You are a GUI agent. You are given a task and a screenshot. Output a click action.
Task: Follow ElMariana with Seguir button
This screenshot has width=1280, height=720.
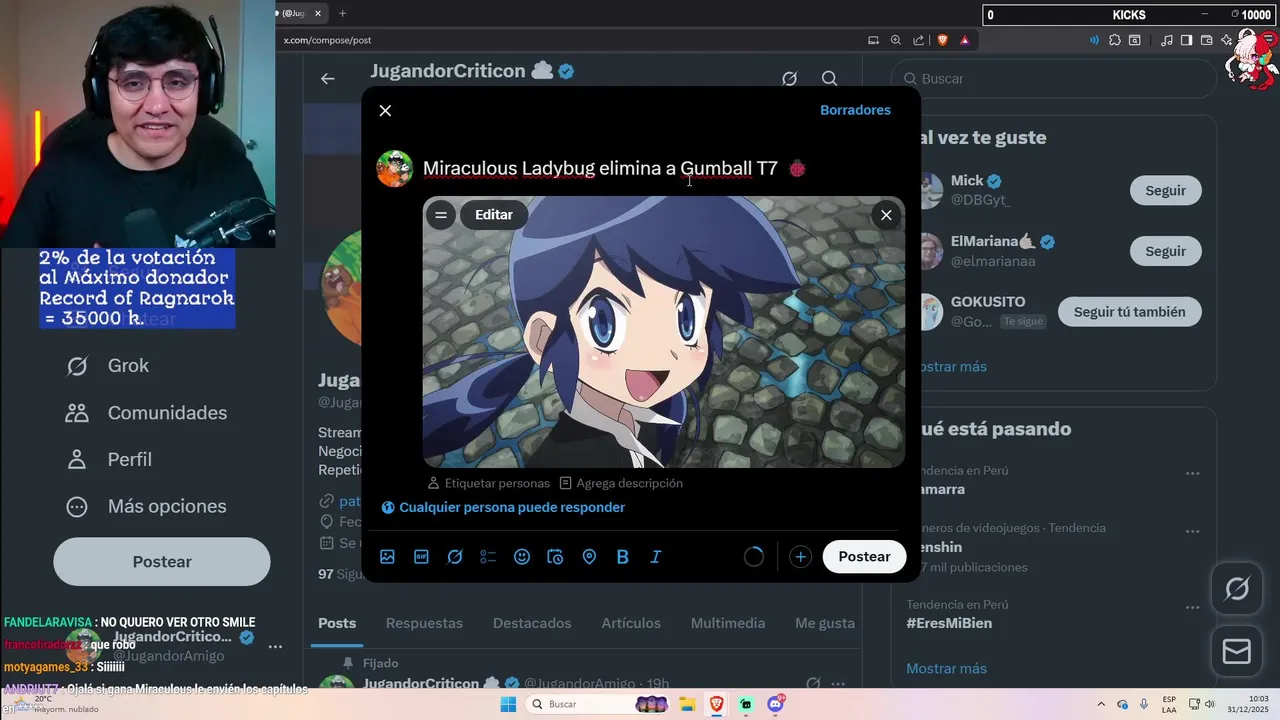point(1165,251)
